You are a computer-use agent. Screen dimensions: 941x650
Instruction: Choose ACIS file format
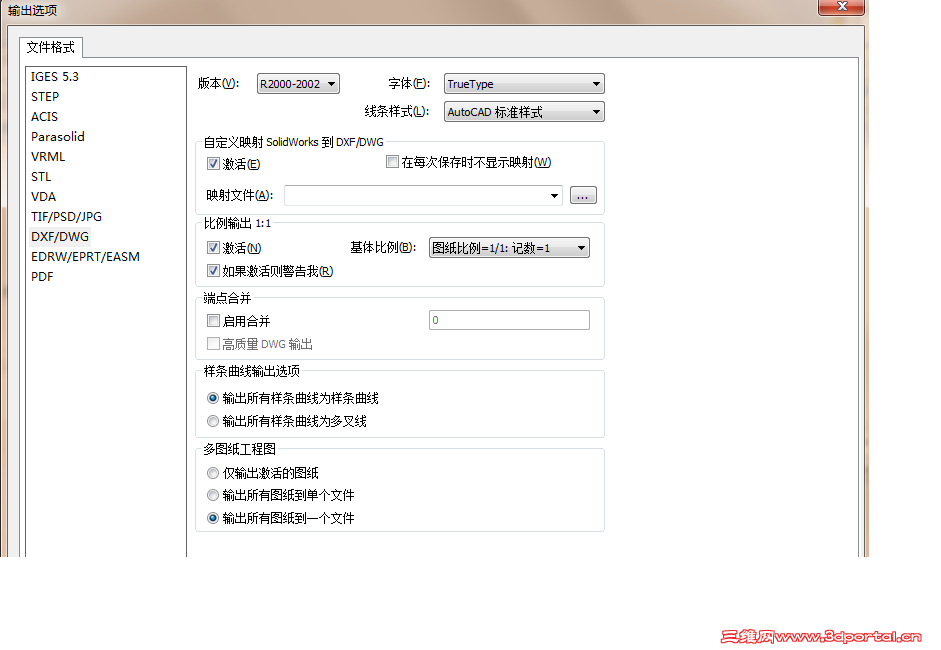coord(44,116)
